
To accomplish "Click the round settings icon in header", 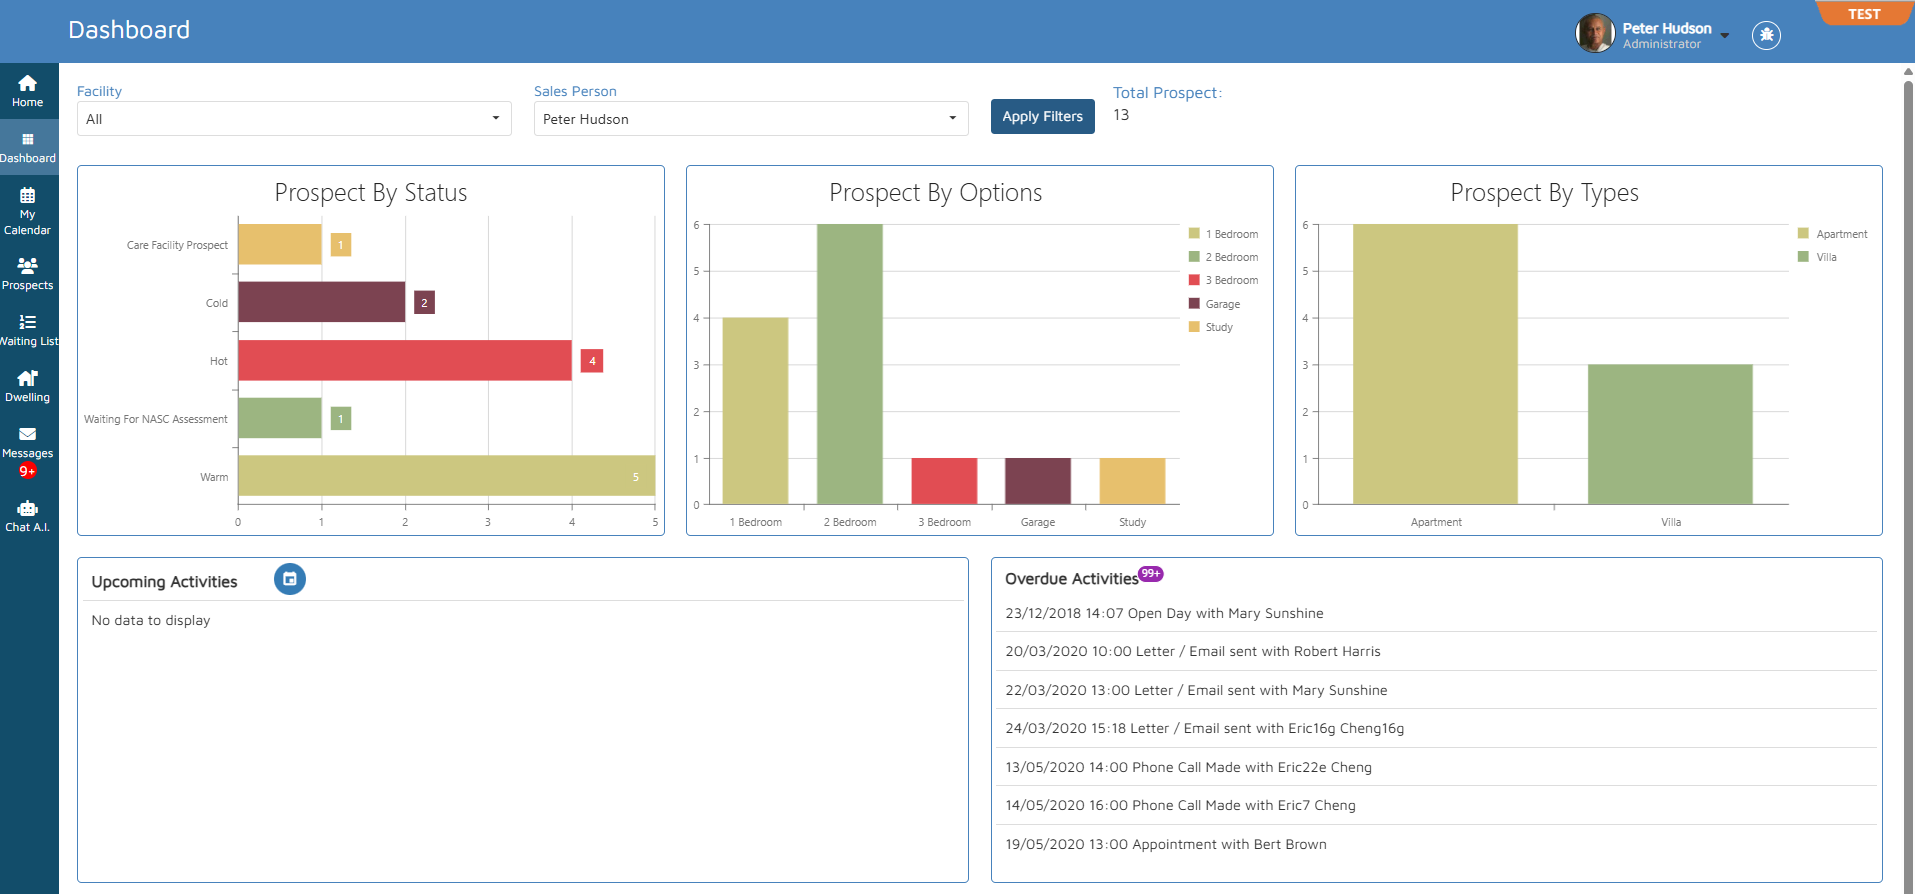I will pyautogui.click(x=1766, y=35).
